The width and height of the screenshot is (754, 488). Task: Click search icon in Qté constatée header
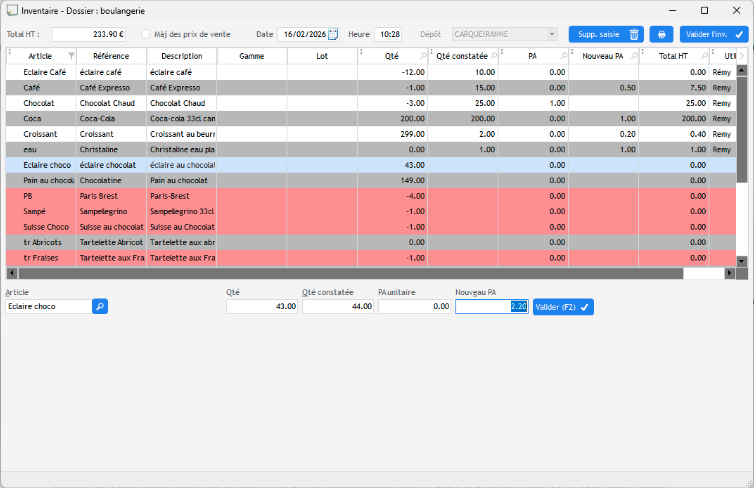click(492, 57)
